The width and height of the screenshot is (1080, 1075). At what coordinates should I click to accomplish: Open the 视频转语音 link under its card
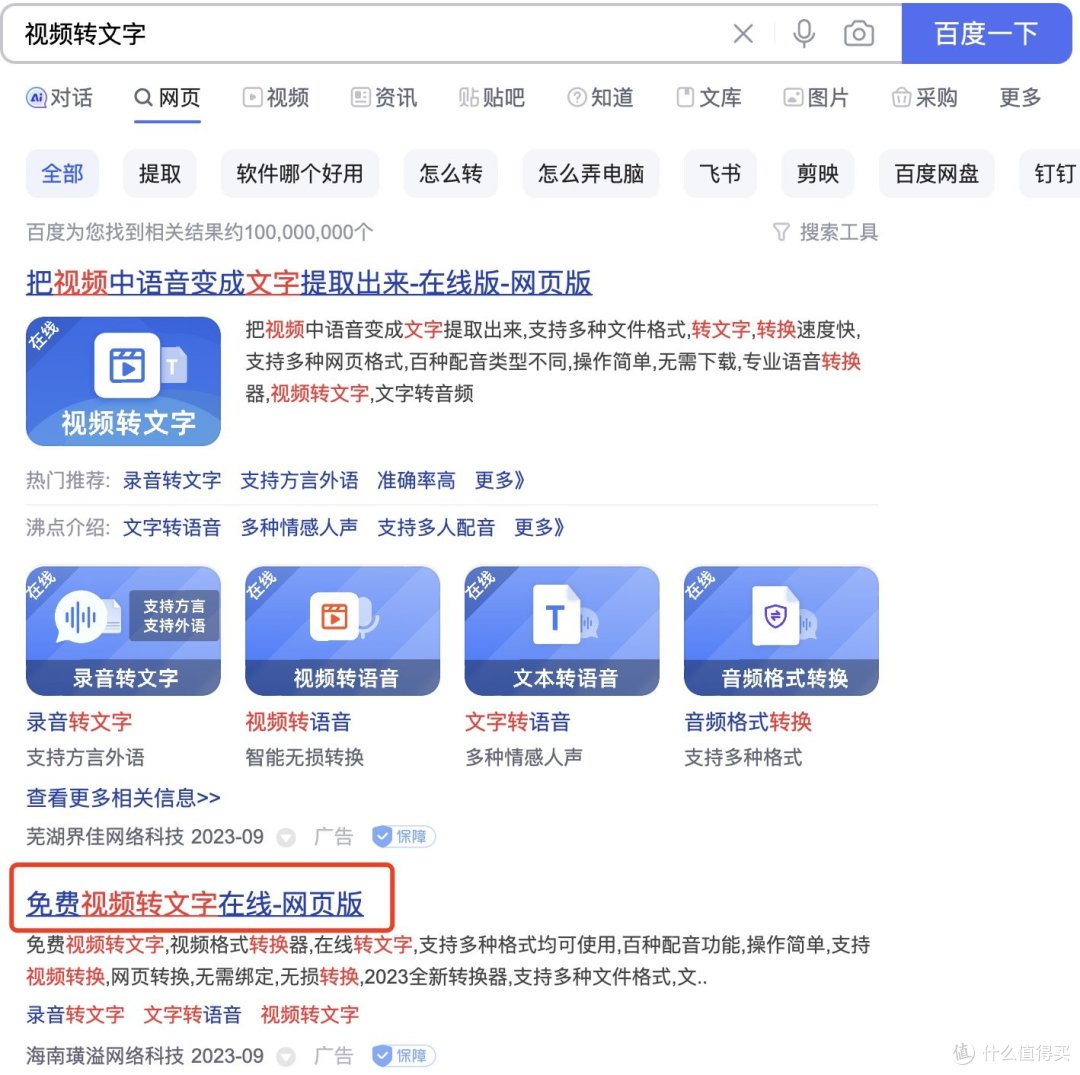pos(298,722)
